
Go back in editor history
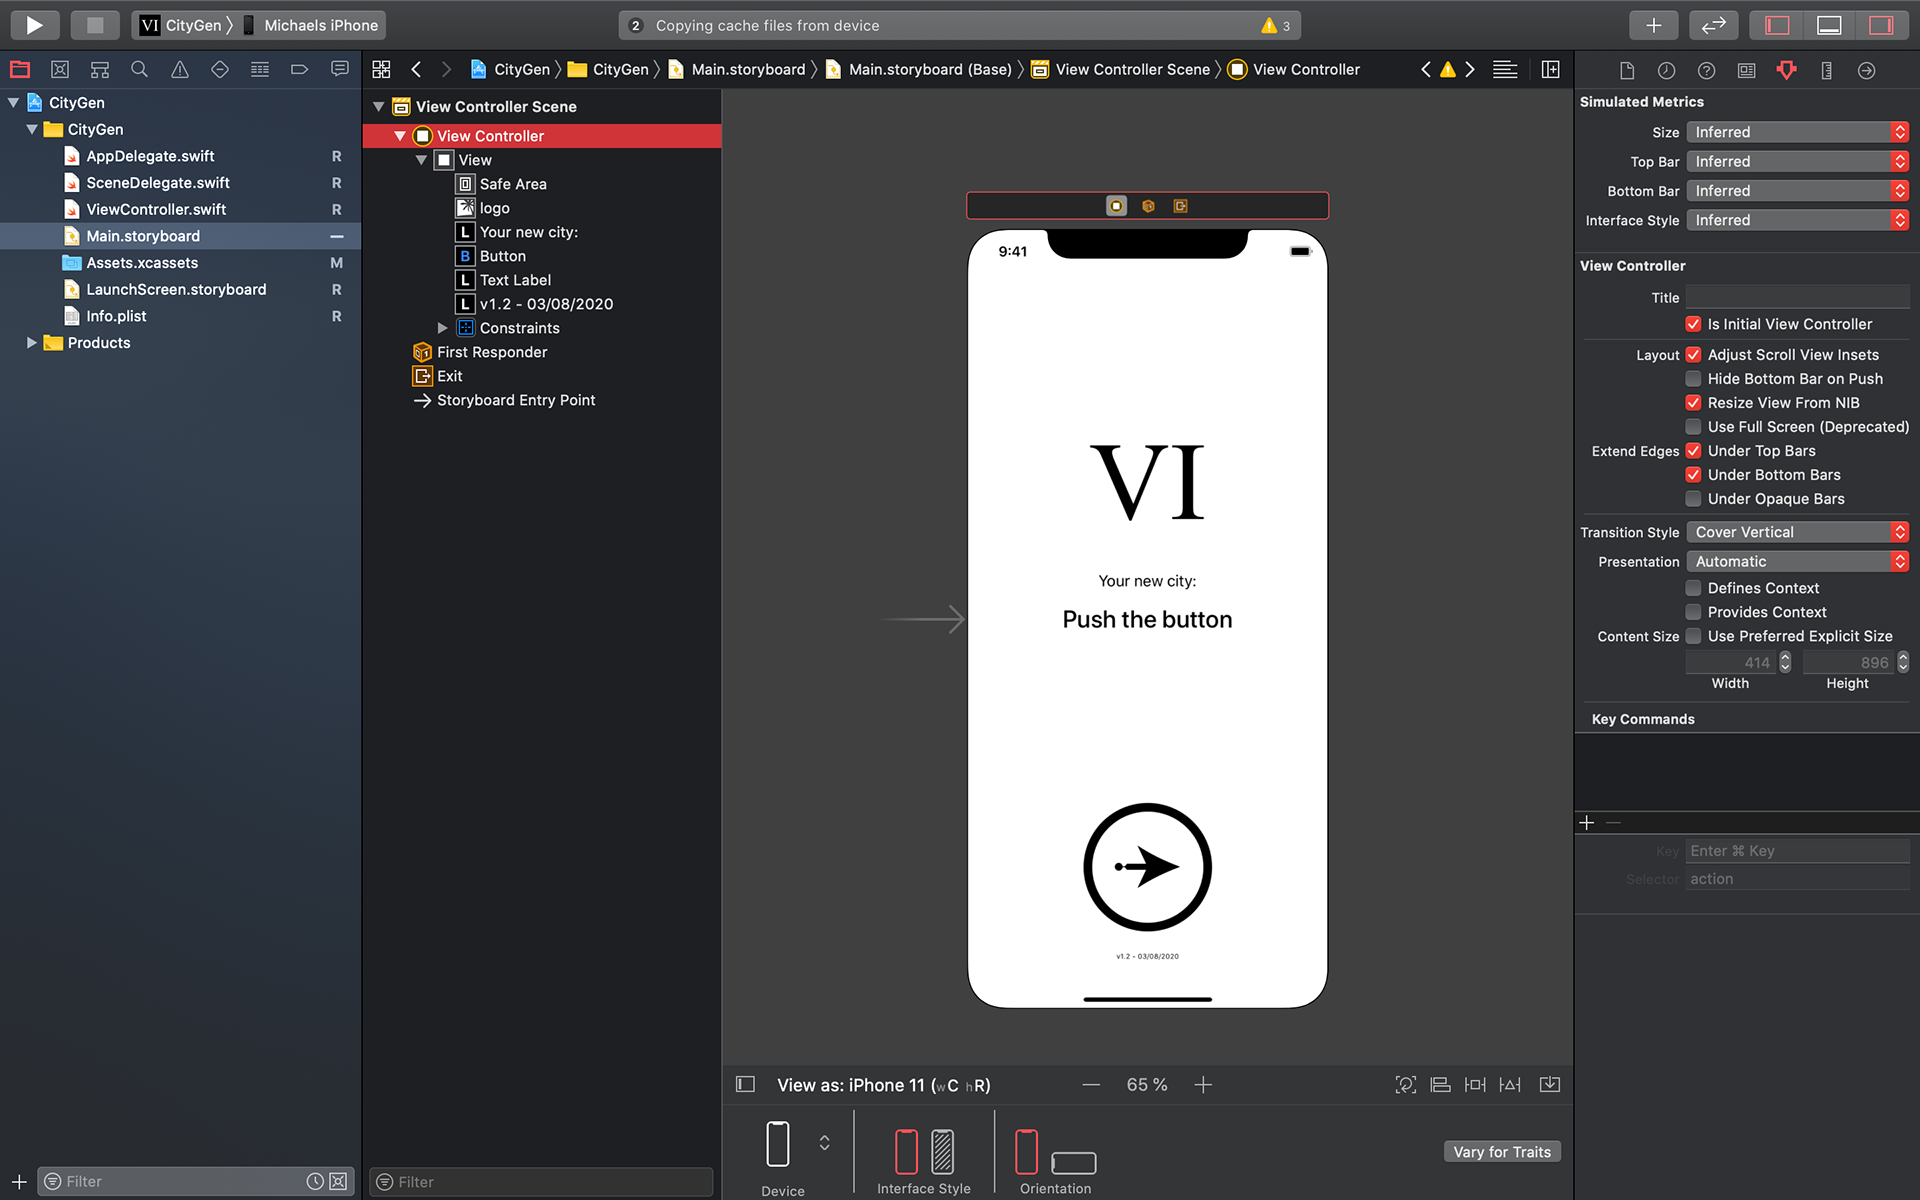pyautogui.click(x=416, y=69)
